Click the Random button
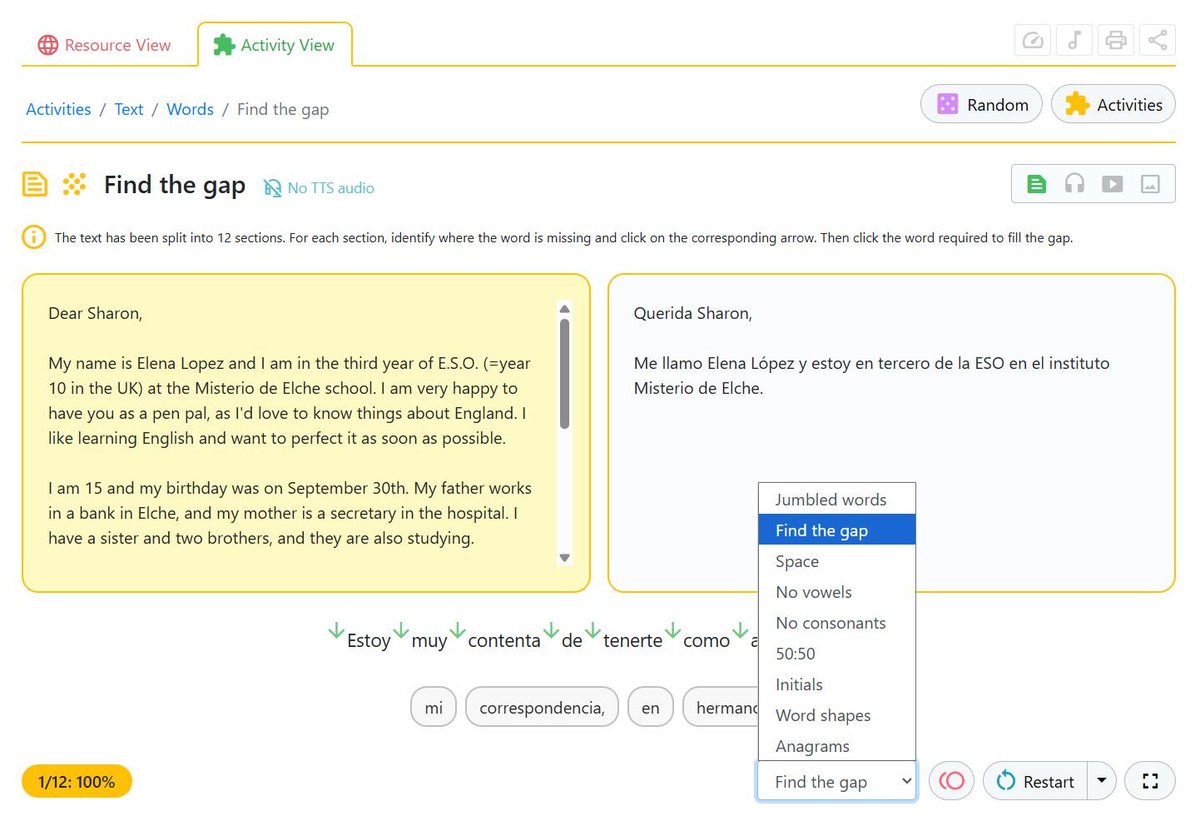 pos(981,104)
